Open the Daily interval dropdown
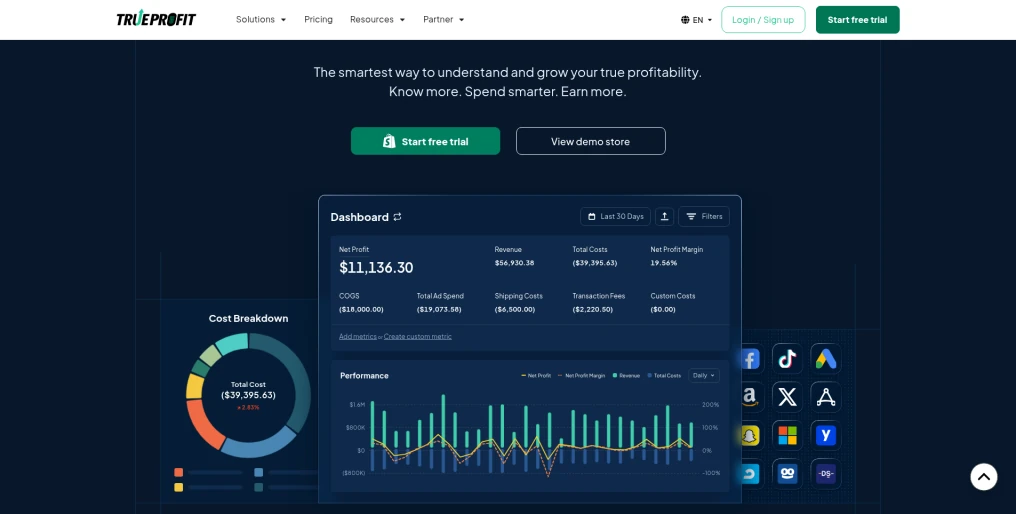 704,375
